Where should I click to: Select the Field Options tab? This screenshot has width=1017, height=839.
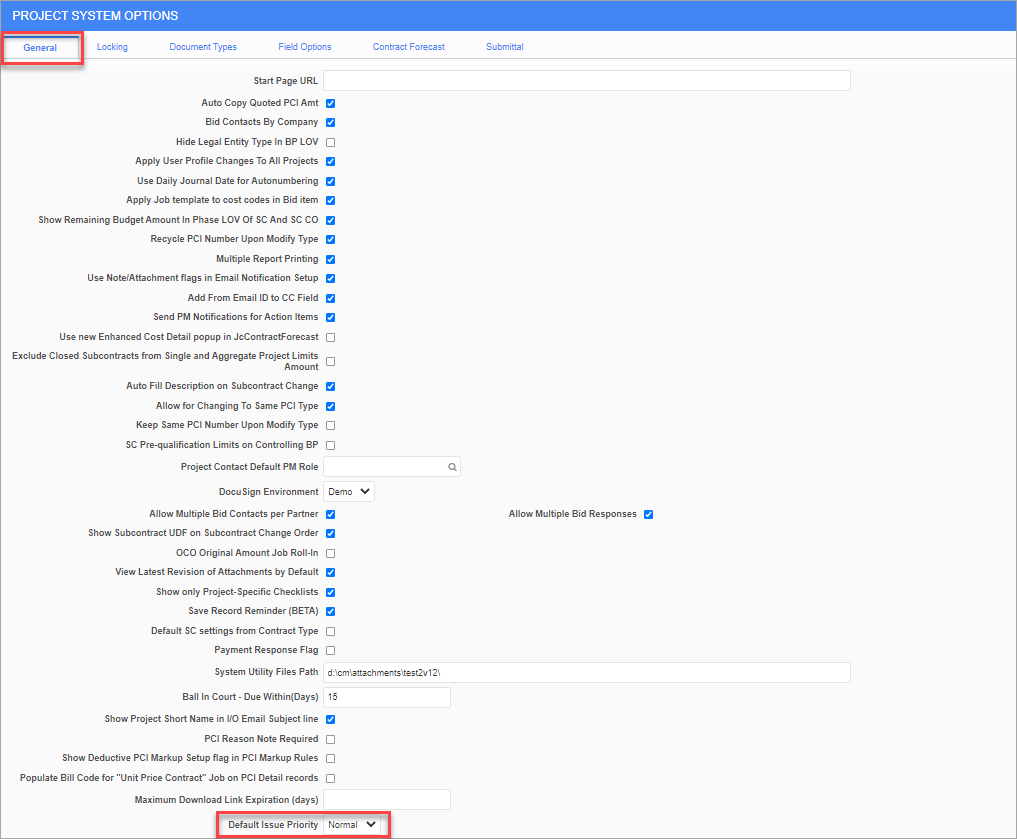tap(305, 47)
